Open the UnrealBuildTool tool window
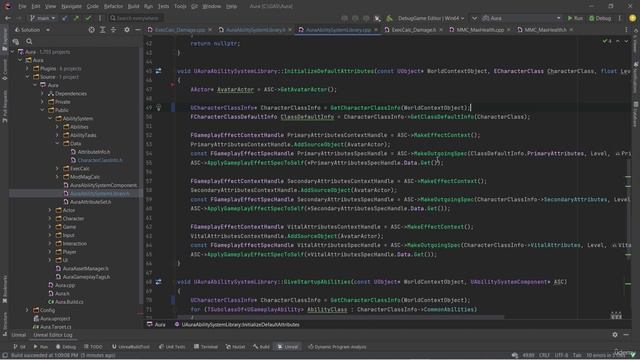The height and width of the screenshot is (360, 640). click(131, 347)
